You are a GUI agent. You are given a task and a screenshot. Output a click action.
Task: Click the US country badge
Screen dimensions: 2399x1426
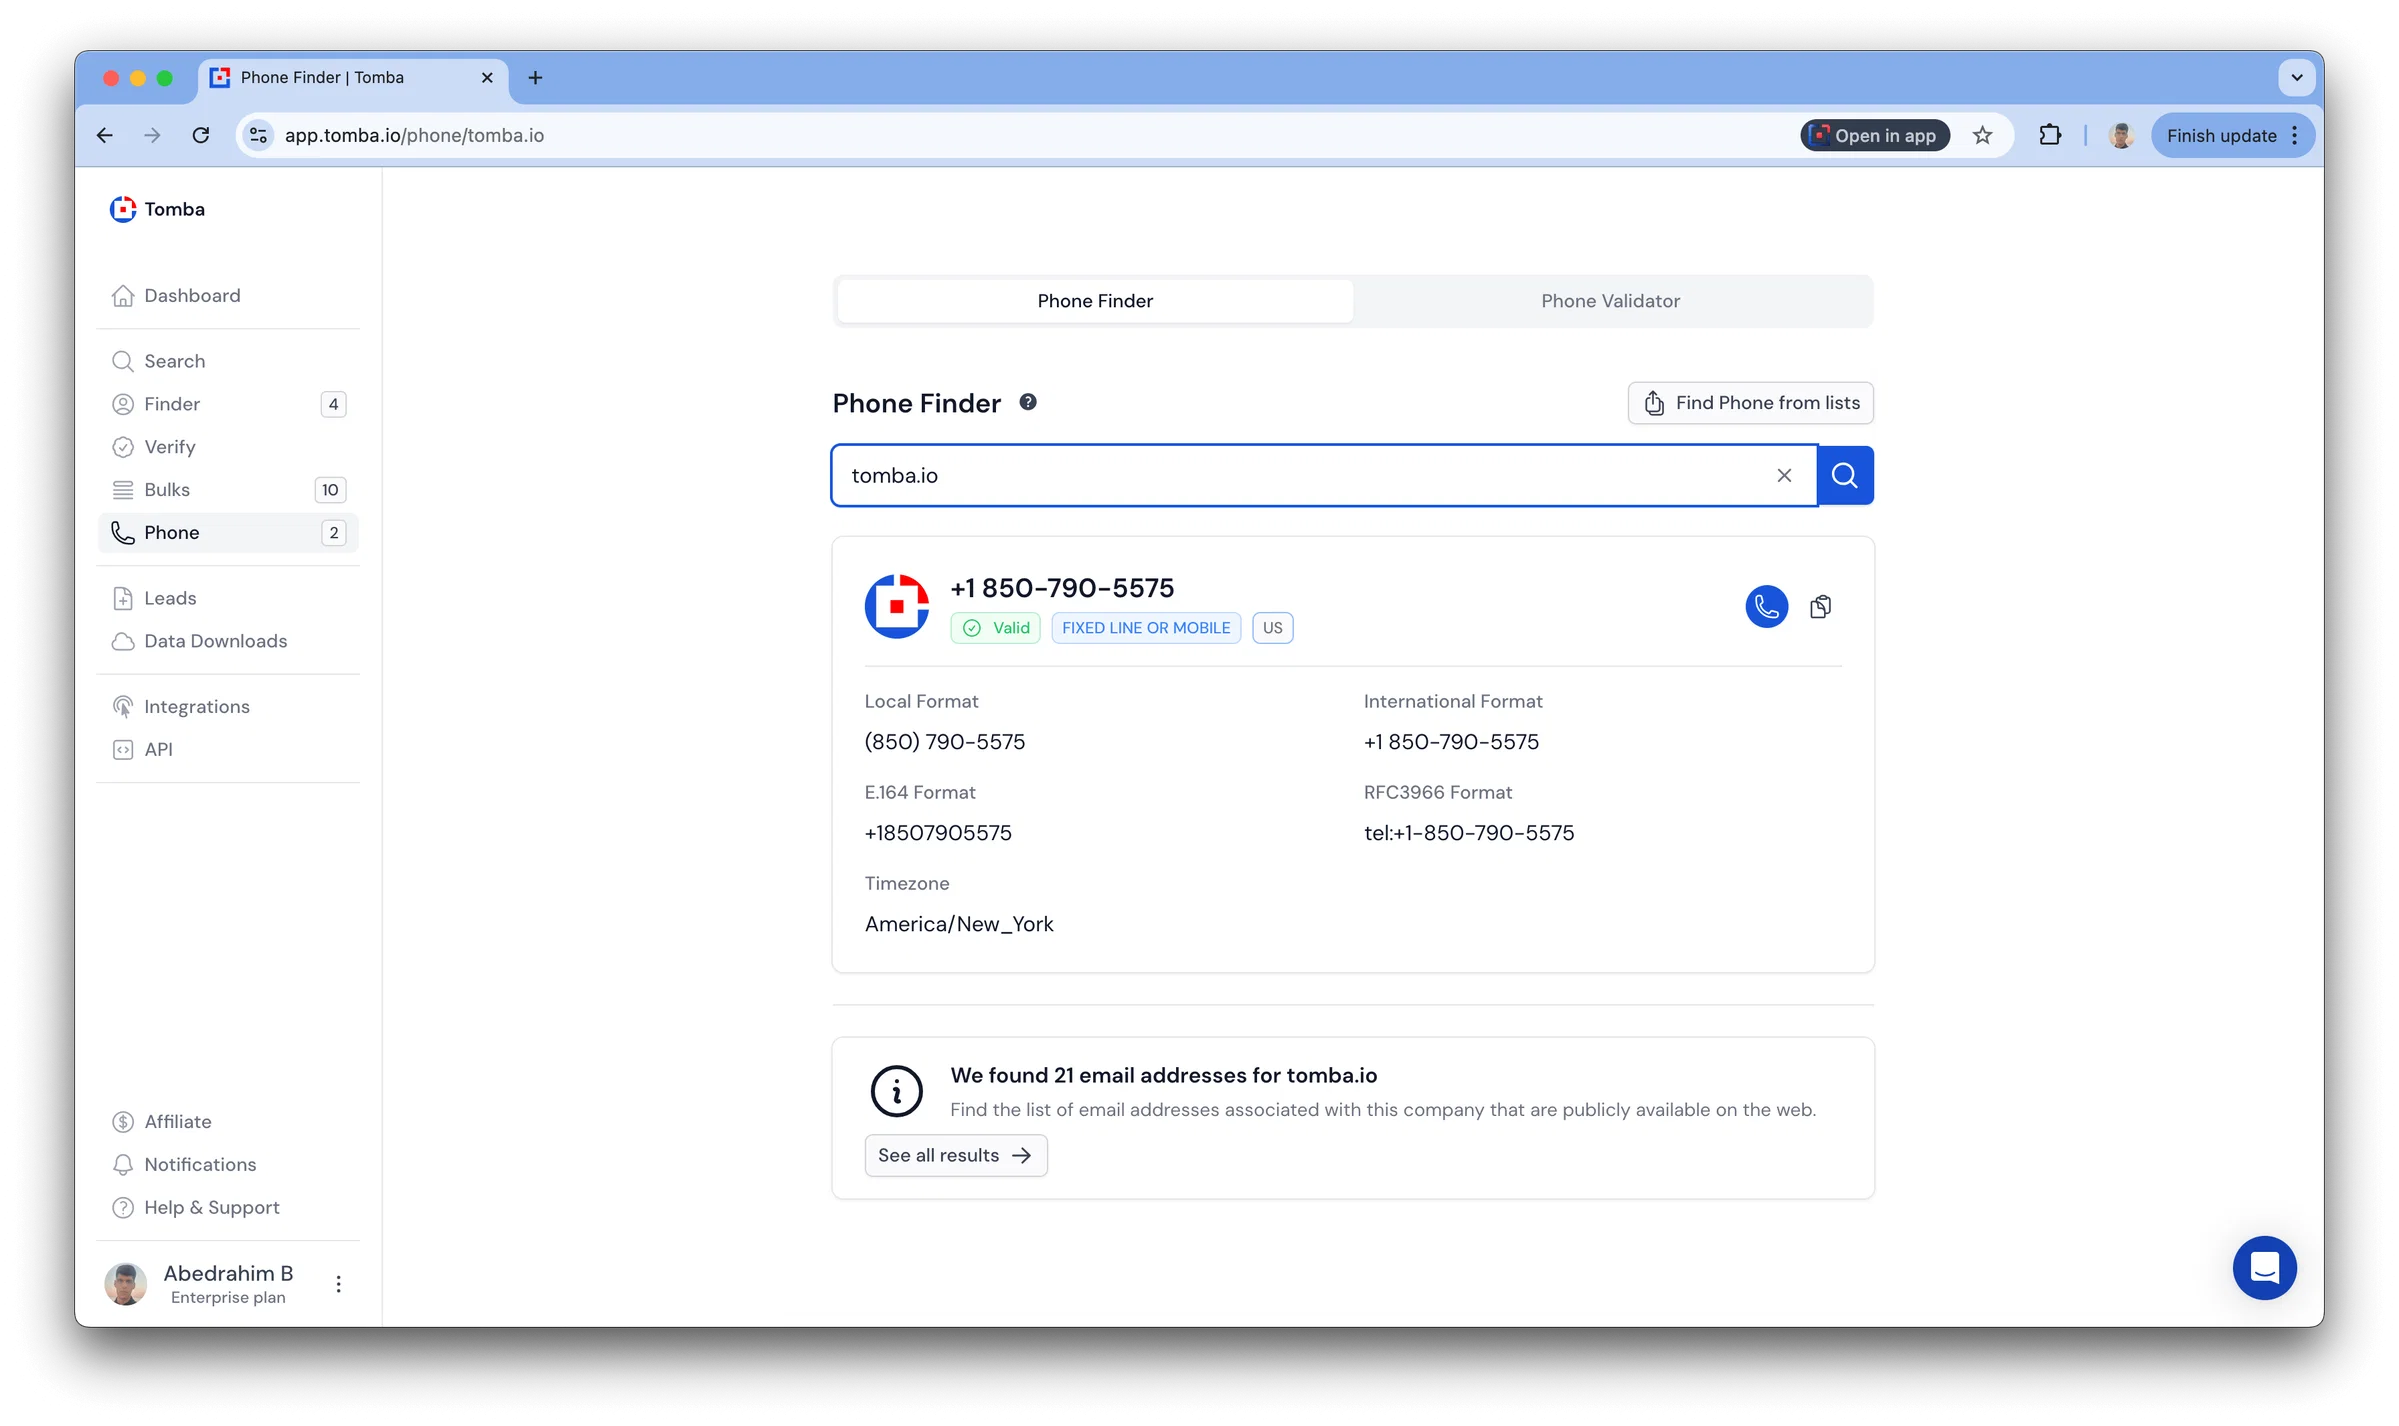coord(1272,628)
